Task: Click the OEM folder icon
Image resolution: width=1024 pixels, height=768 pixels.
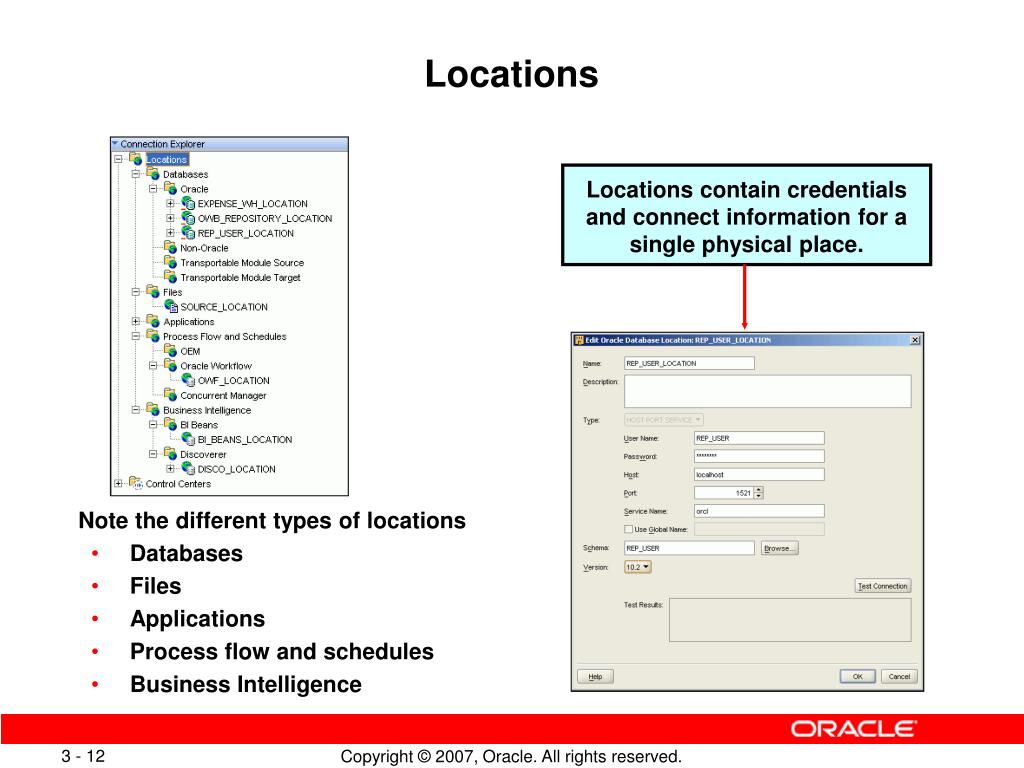Action: (170, 350)
